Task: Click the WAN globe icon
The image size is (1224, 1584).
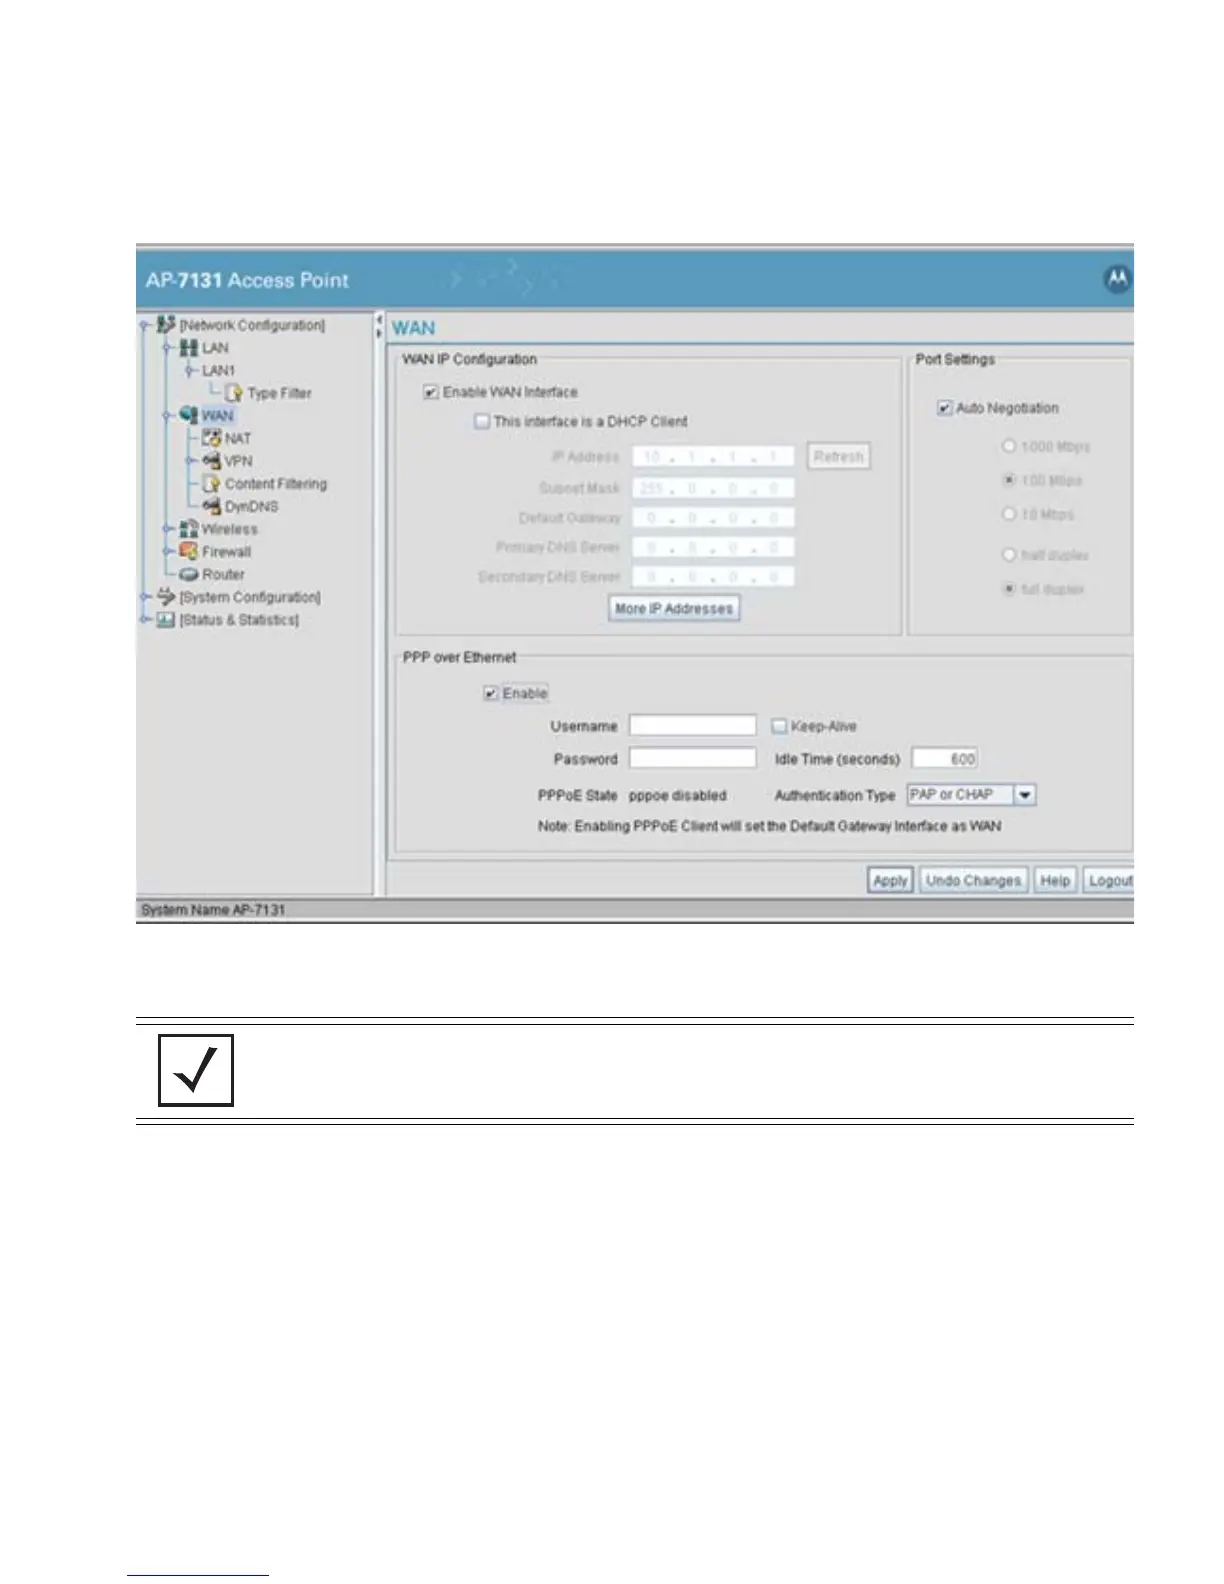Action: (x=189, y=415)
